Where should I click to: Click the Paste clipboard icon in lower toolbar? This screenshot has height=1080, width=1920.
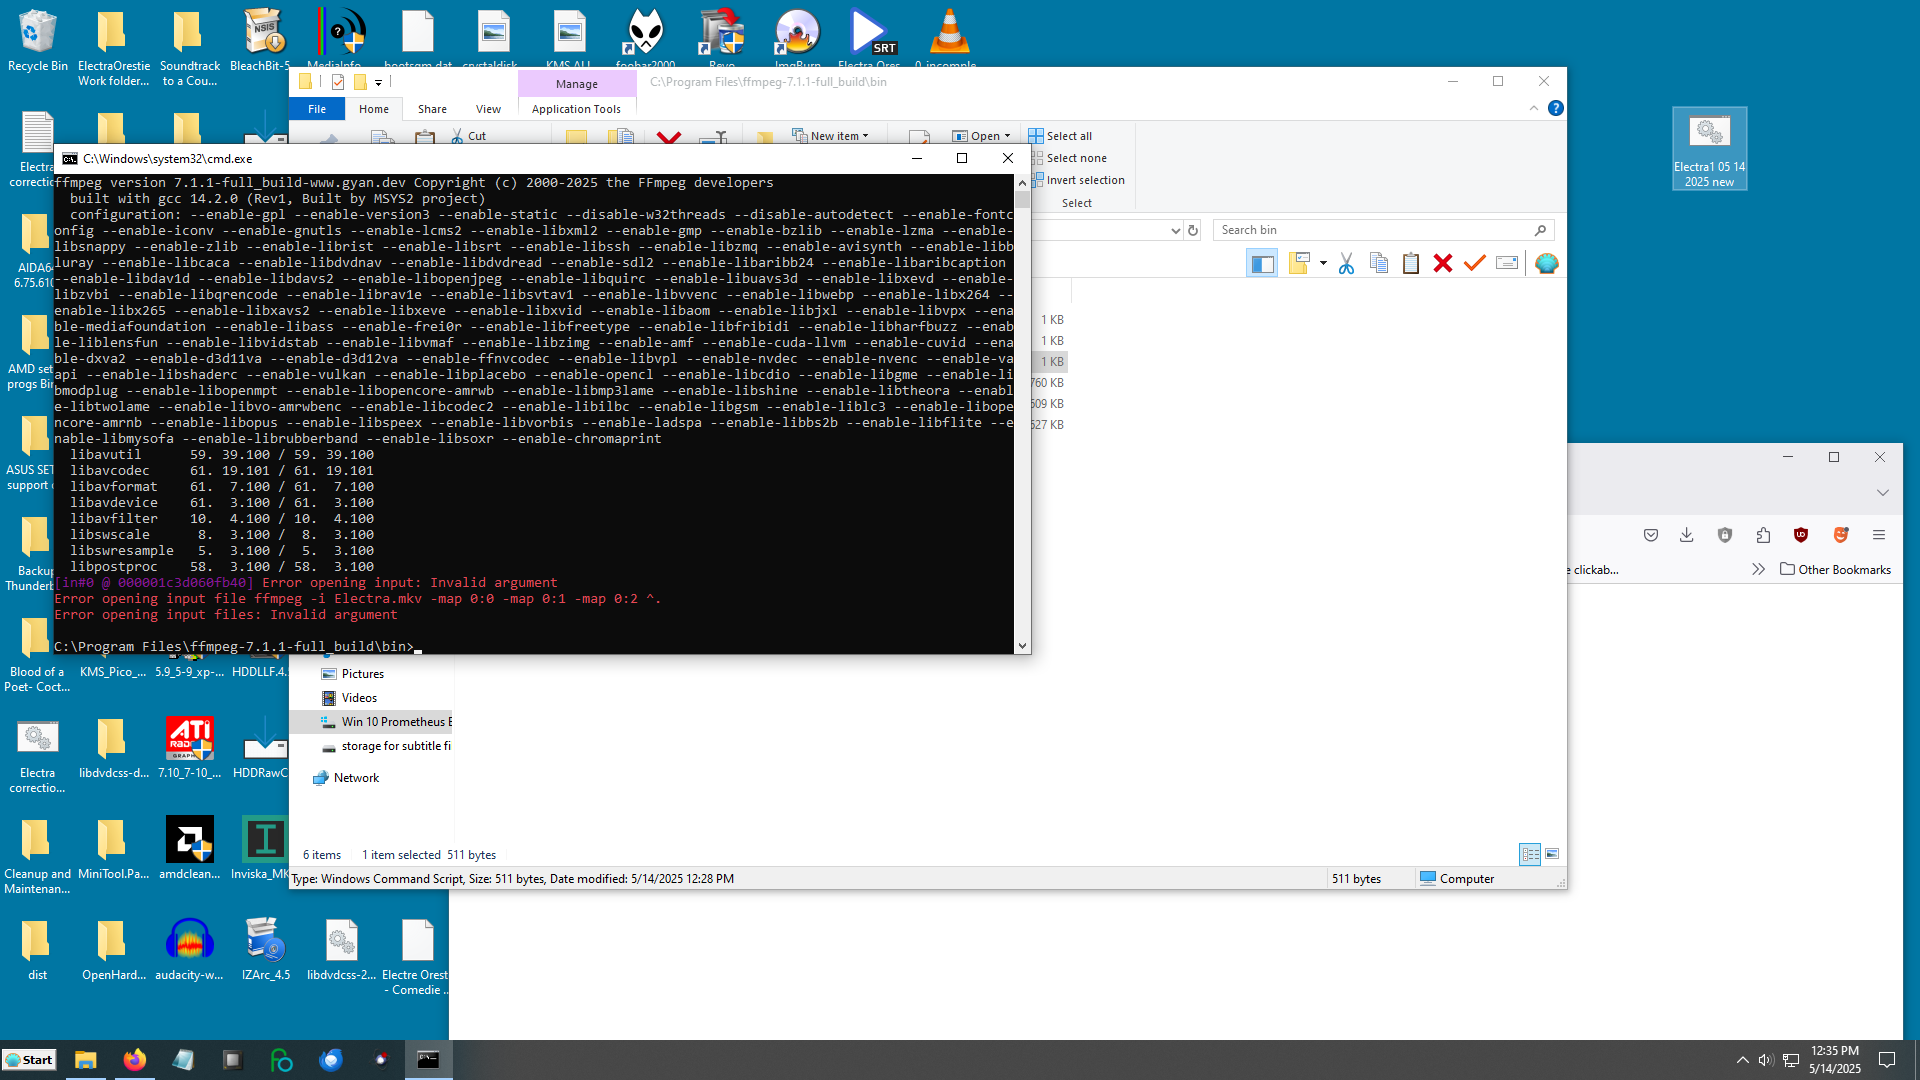[1411, 263]
